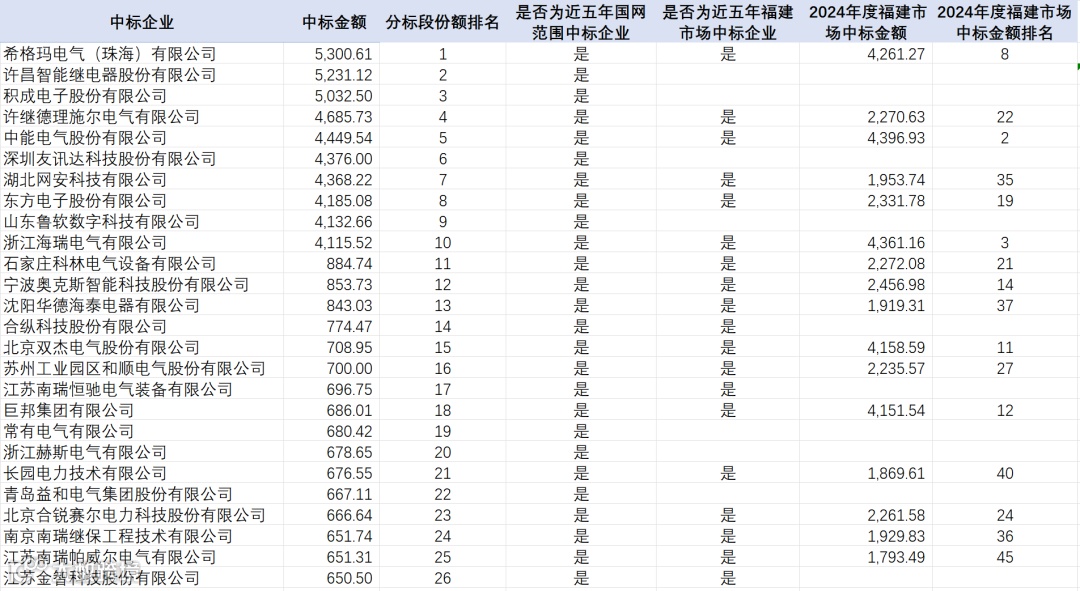Select cell 希格玛电气（珠海）有限公司
1080x591 pixels.
[142, 54]
